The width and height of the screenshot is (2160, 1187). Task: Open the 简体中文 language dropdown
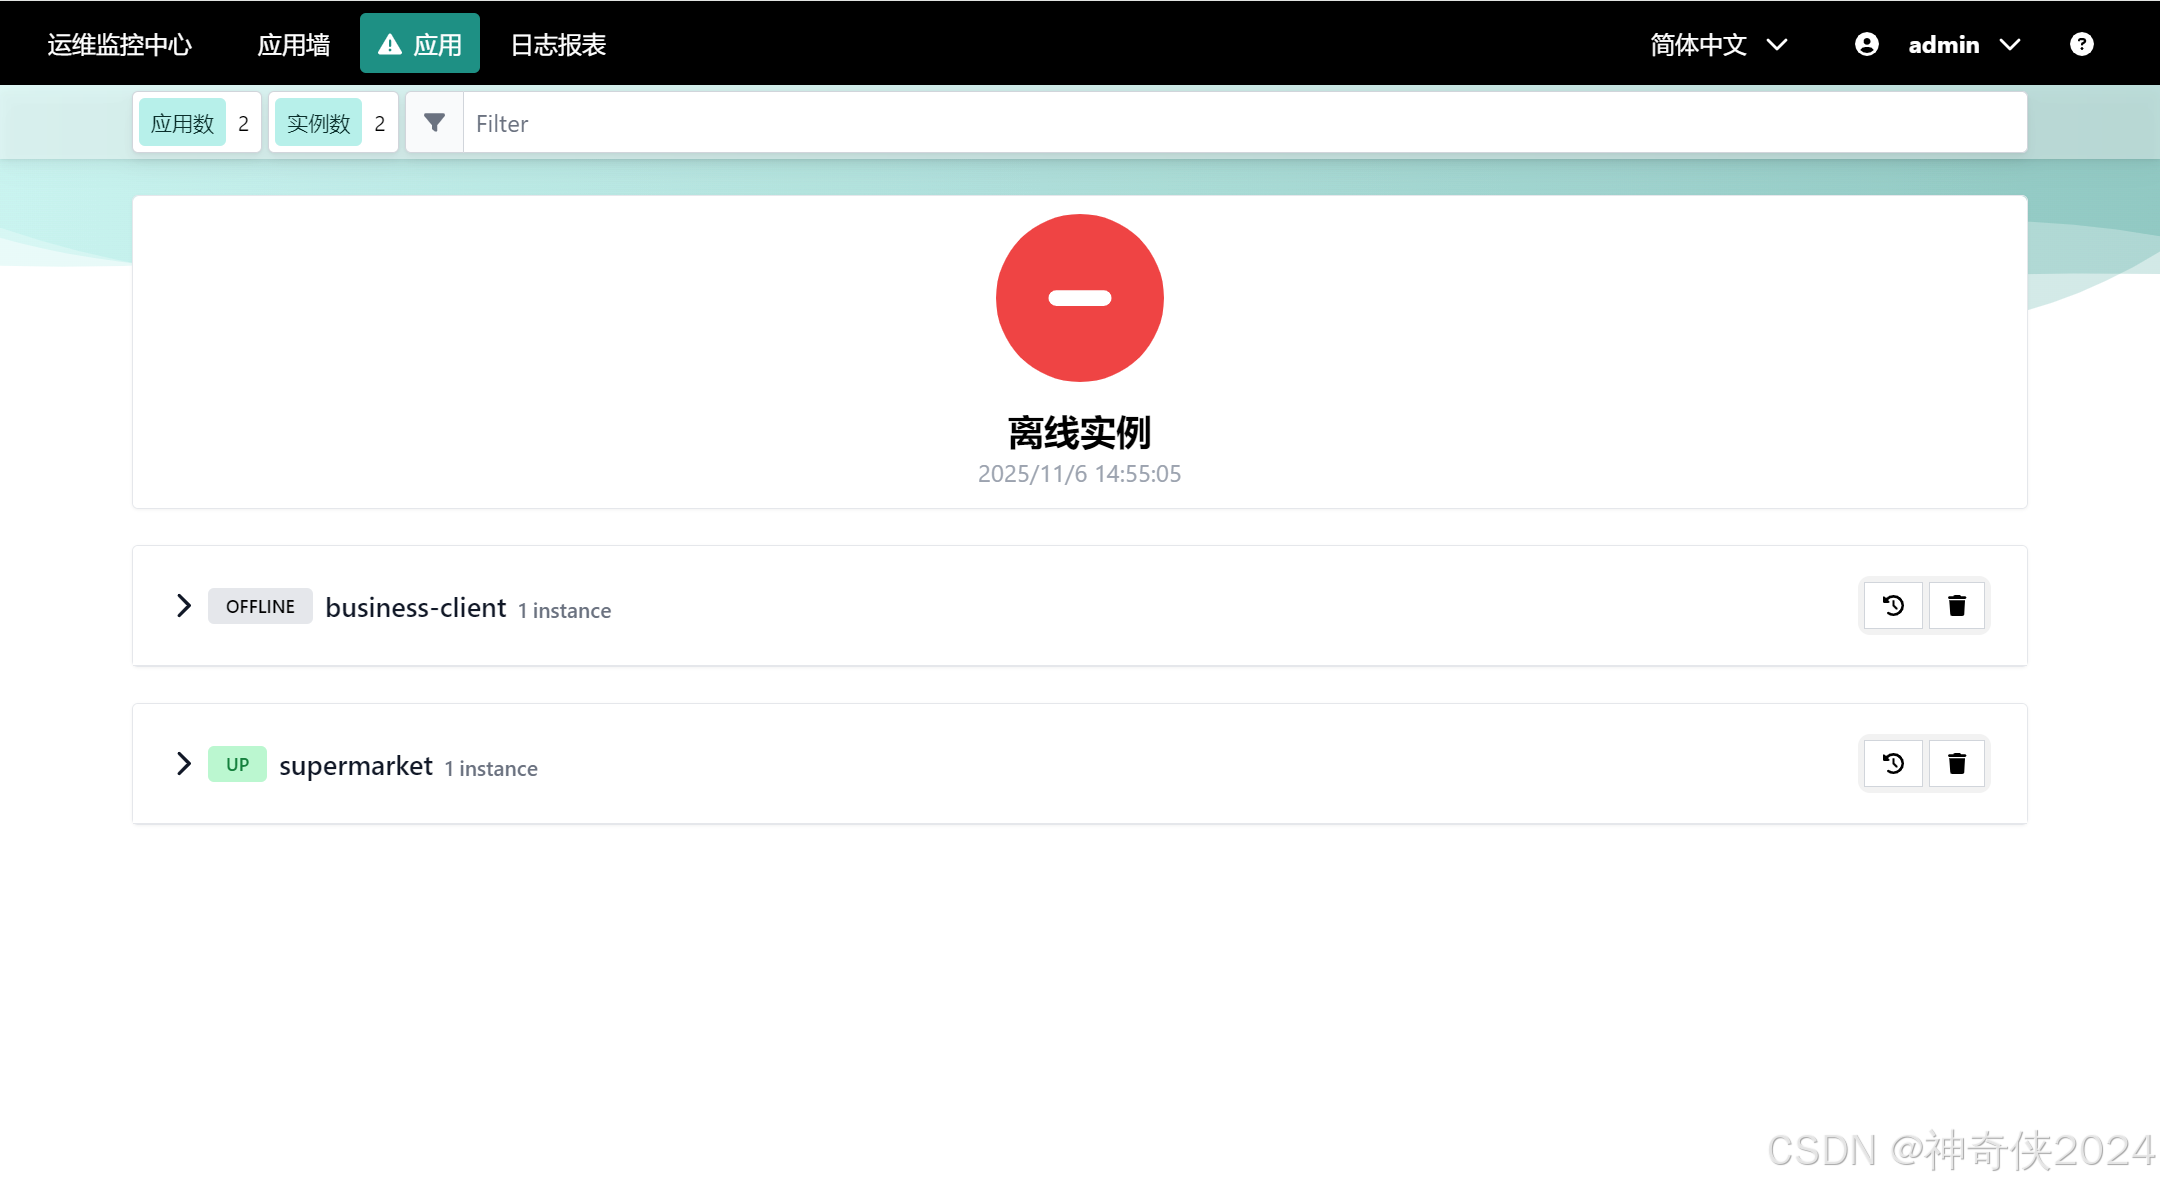click(1718, 45)
